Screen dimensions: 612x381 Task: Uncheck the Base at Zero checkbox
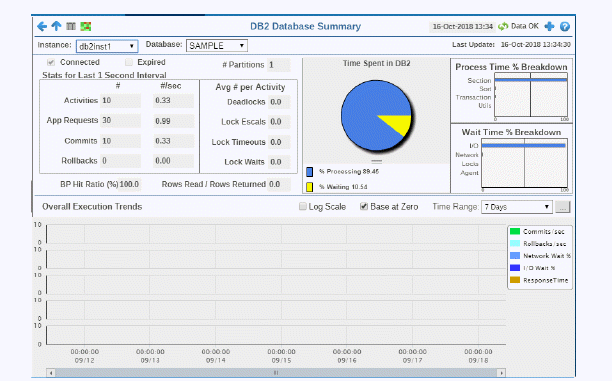coord(364,207)
